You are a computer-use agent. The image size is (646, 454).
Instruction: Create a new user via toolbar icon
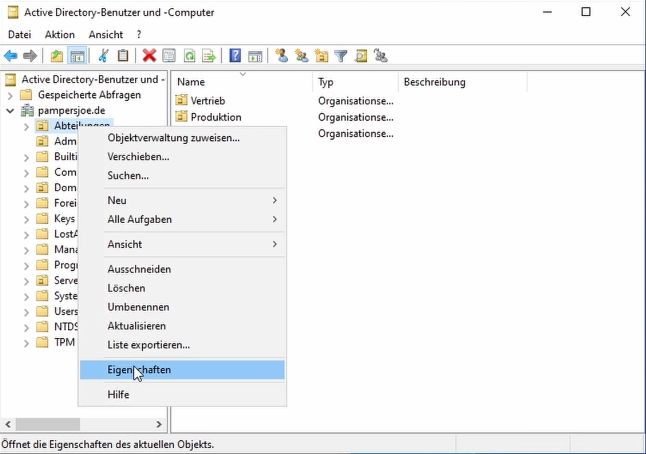coord(282,56)
